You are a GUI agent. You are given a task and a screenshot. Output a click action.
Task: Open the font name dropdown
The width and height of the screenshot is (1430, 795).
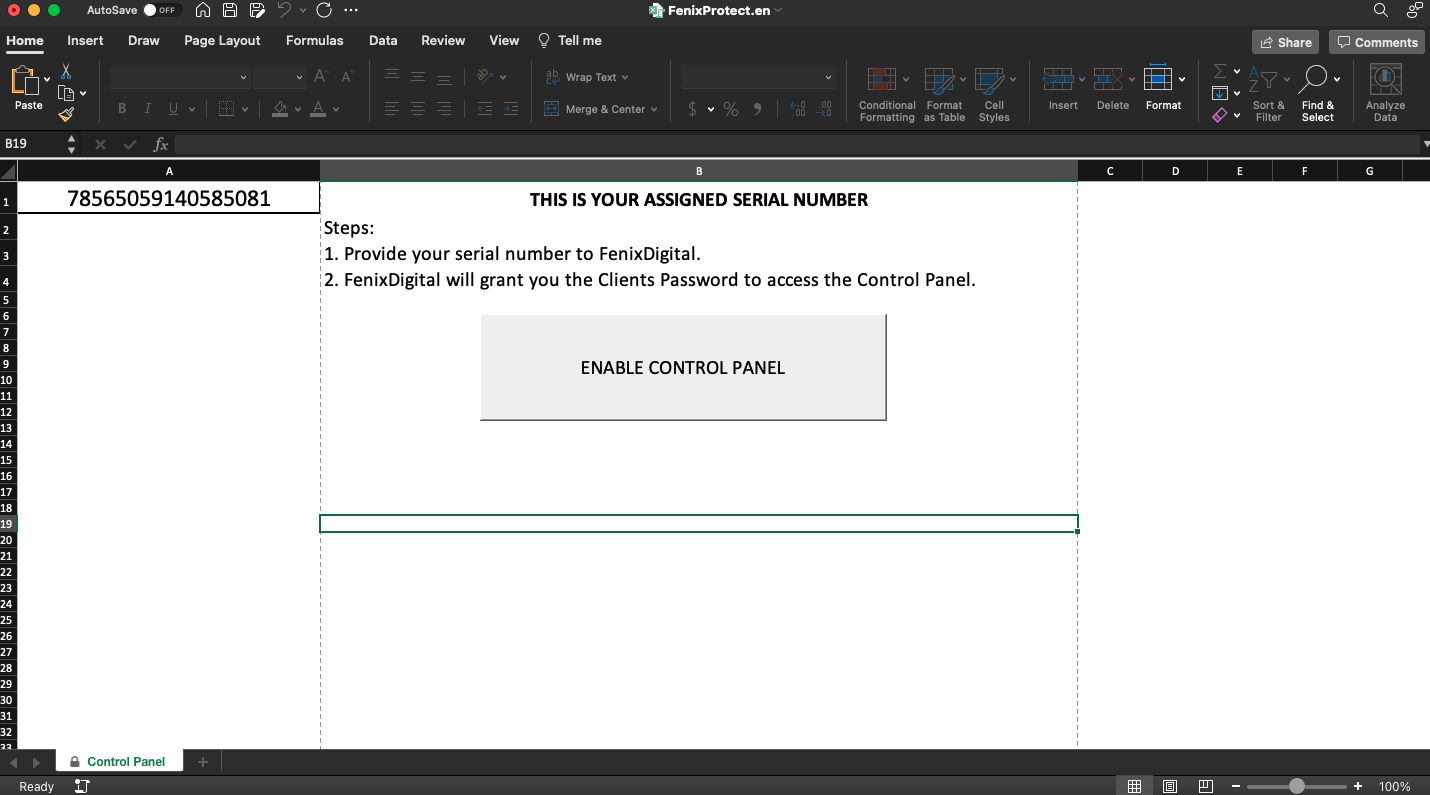pyautogui.click(x=243, y=77)
